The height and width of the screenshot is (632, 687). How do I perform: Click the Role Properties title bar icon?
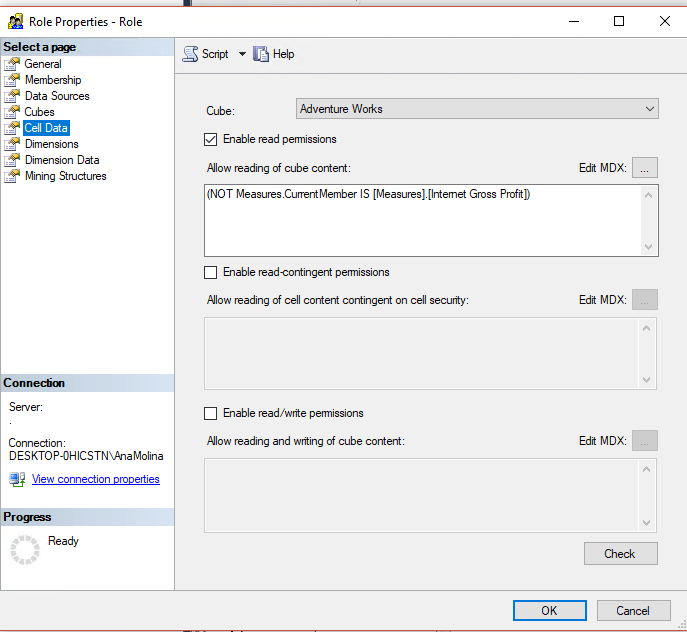point(15,21)
